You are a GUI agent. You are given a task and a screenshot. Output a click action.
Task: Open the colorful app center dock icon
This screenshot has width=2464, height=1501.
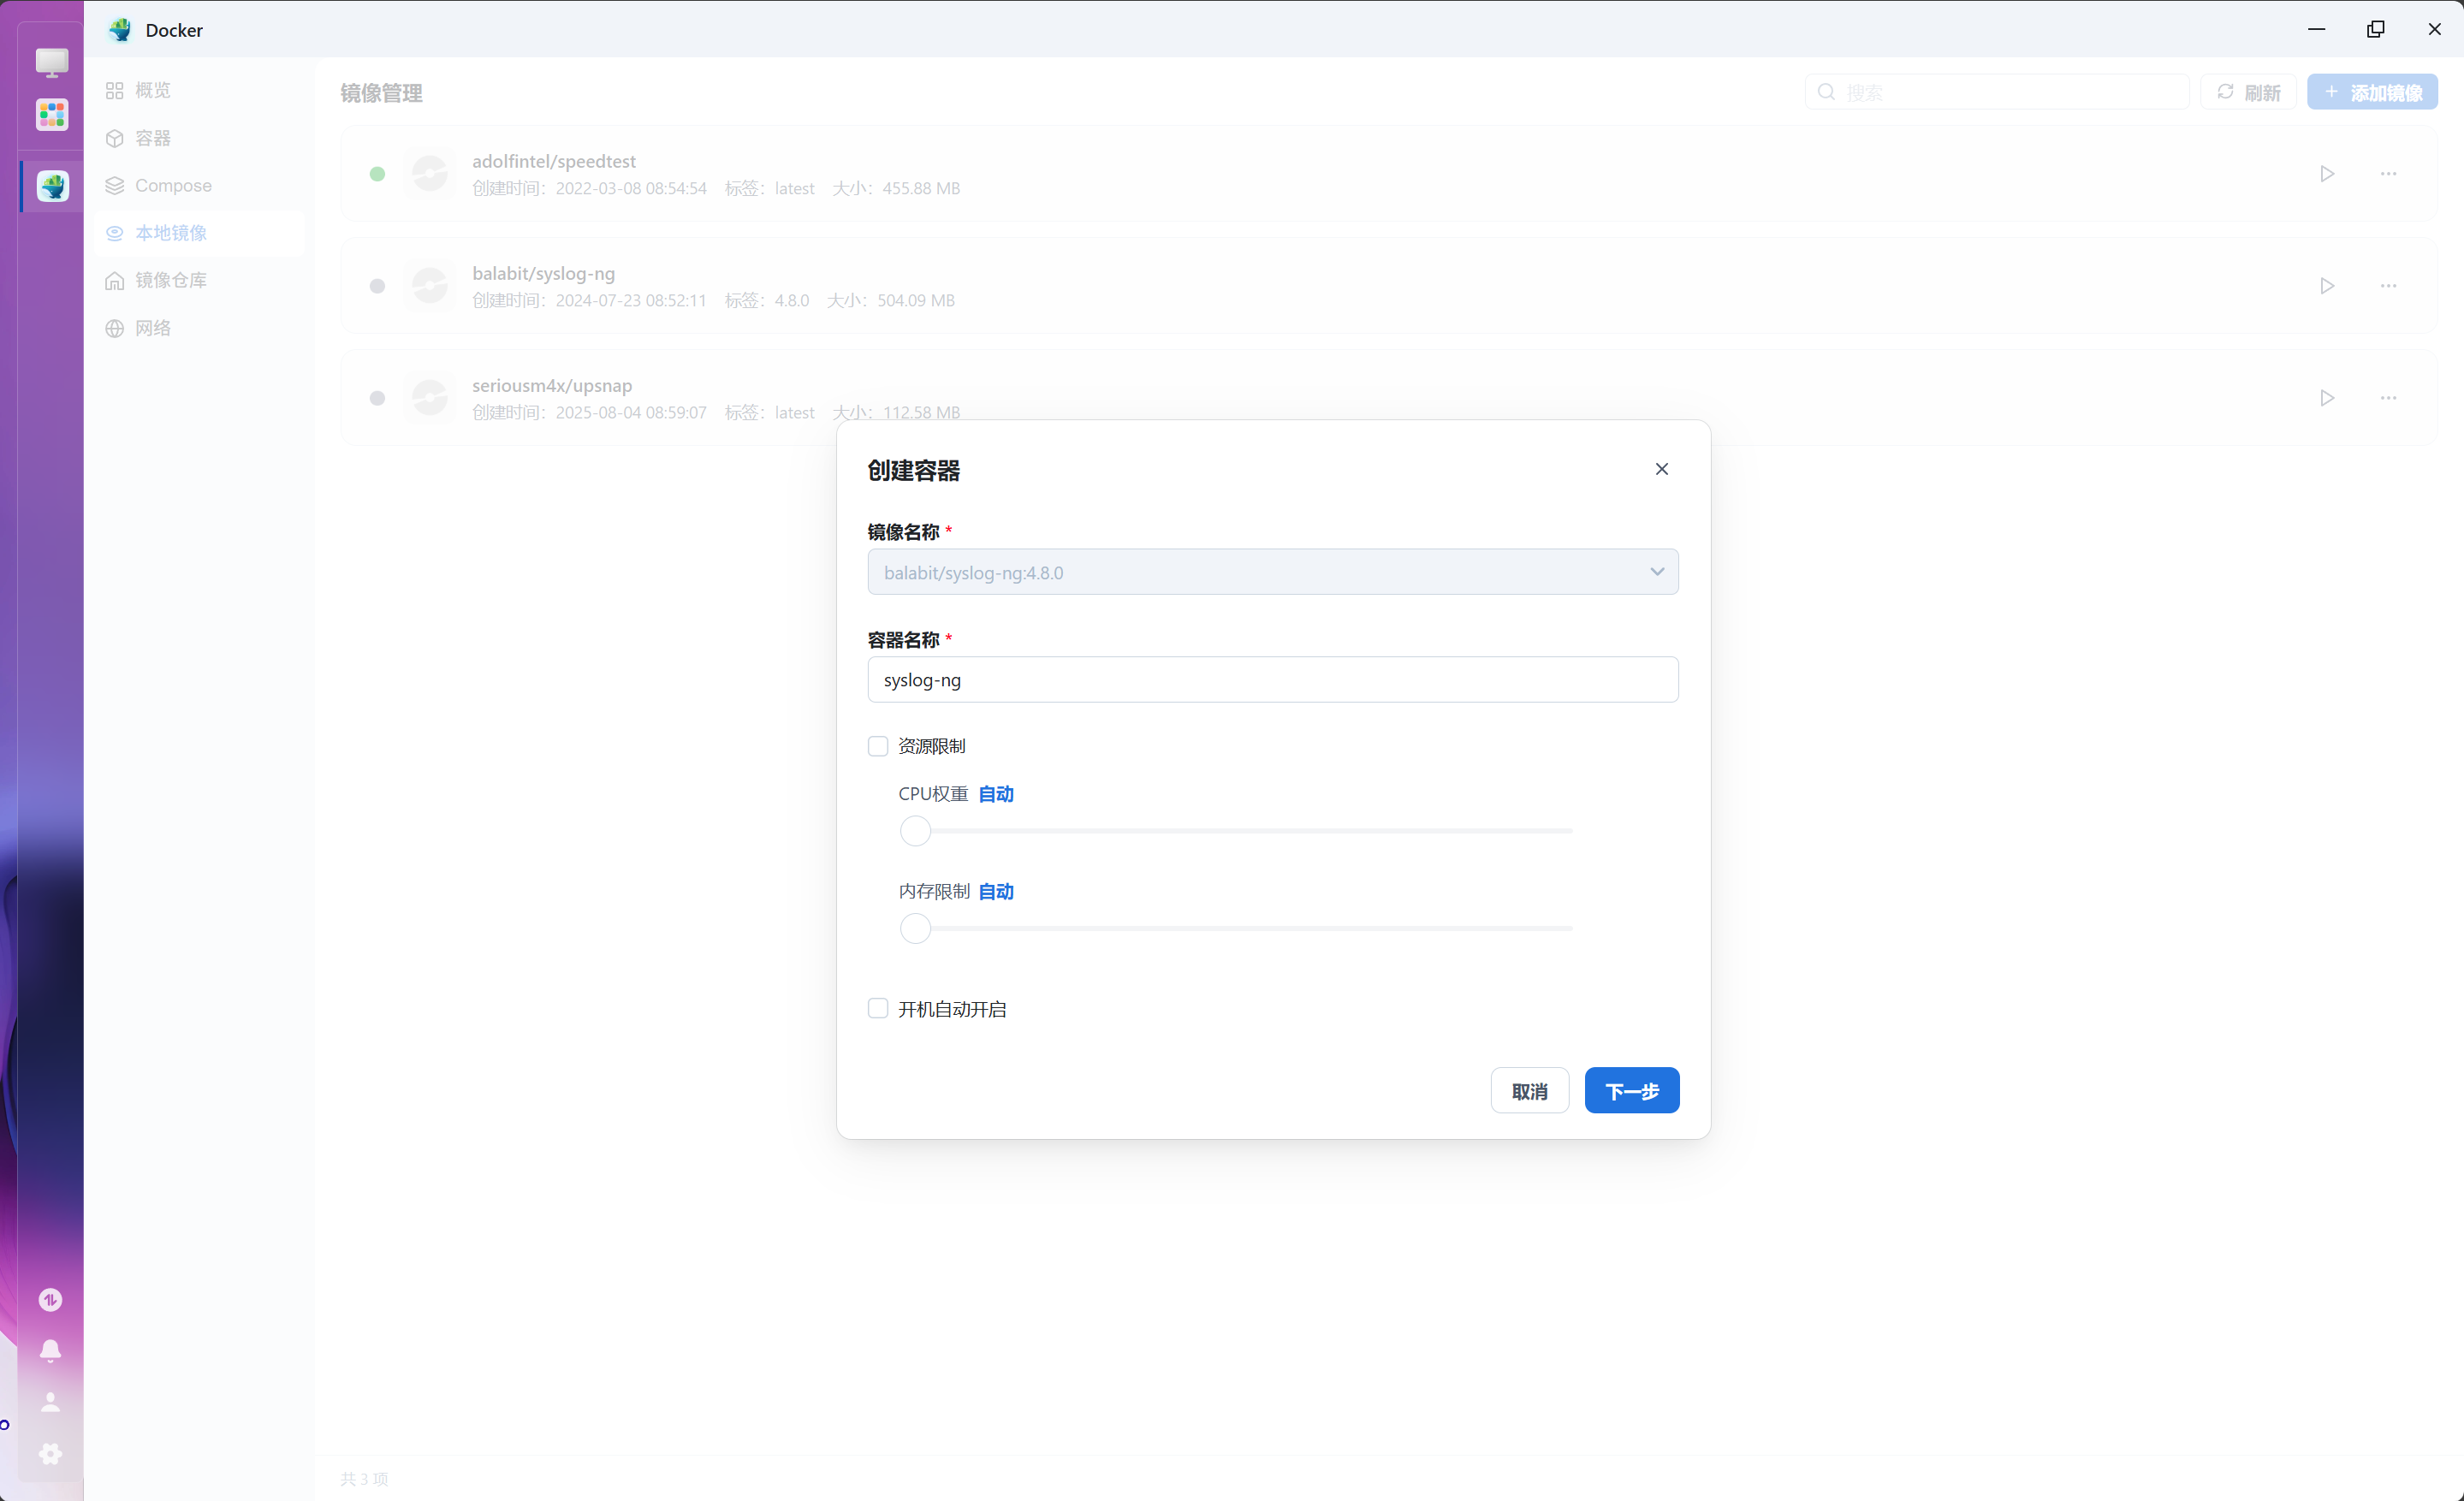(x=52, y=114)
